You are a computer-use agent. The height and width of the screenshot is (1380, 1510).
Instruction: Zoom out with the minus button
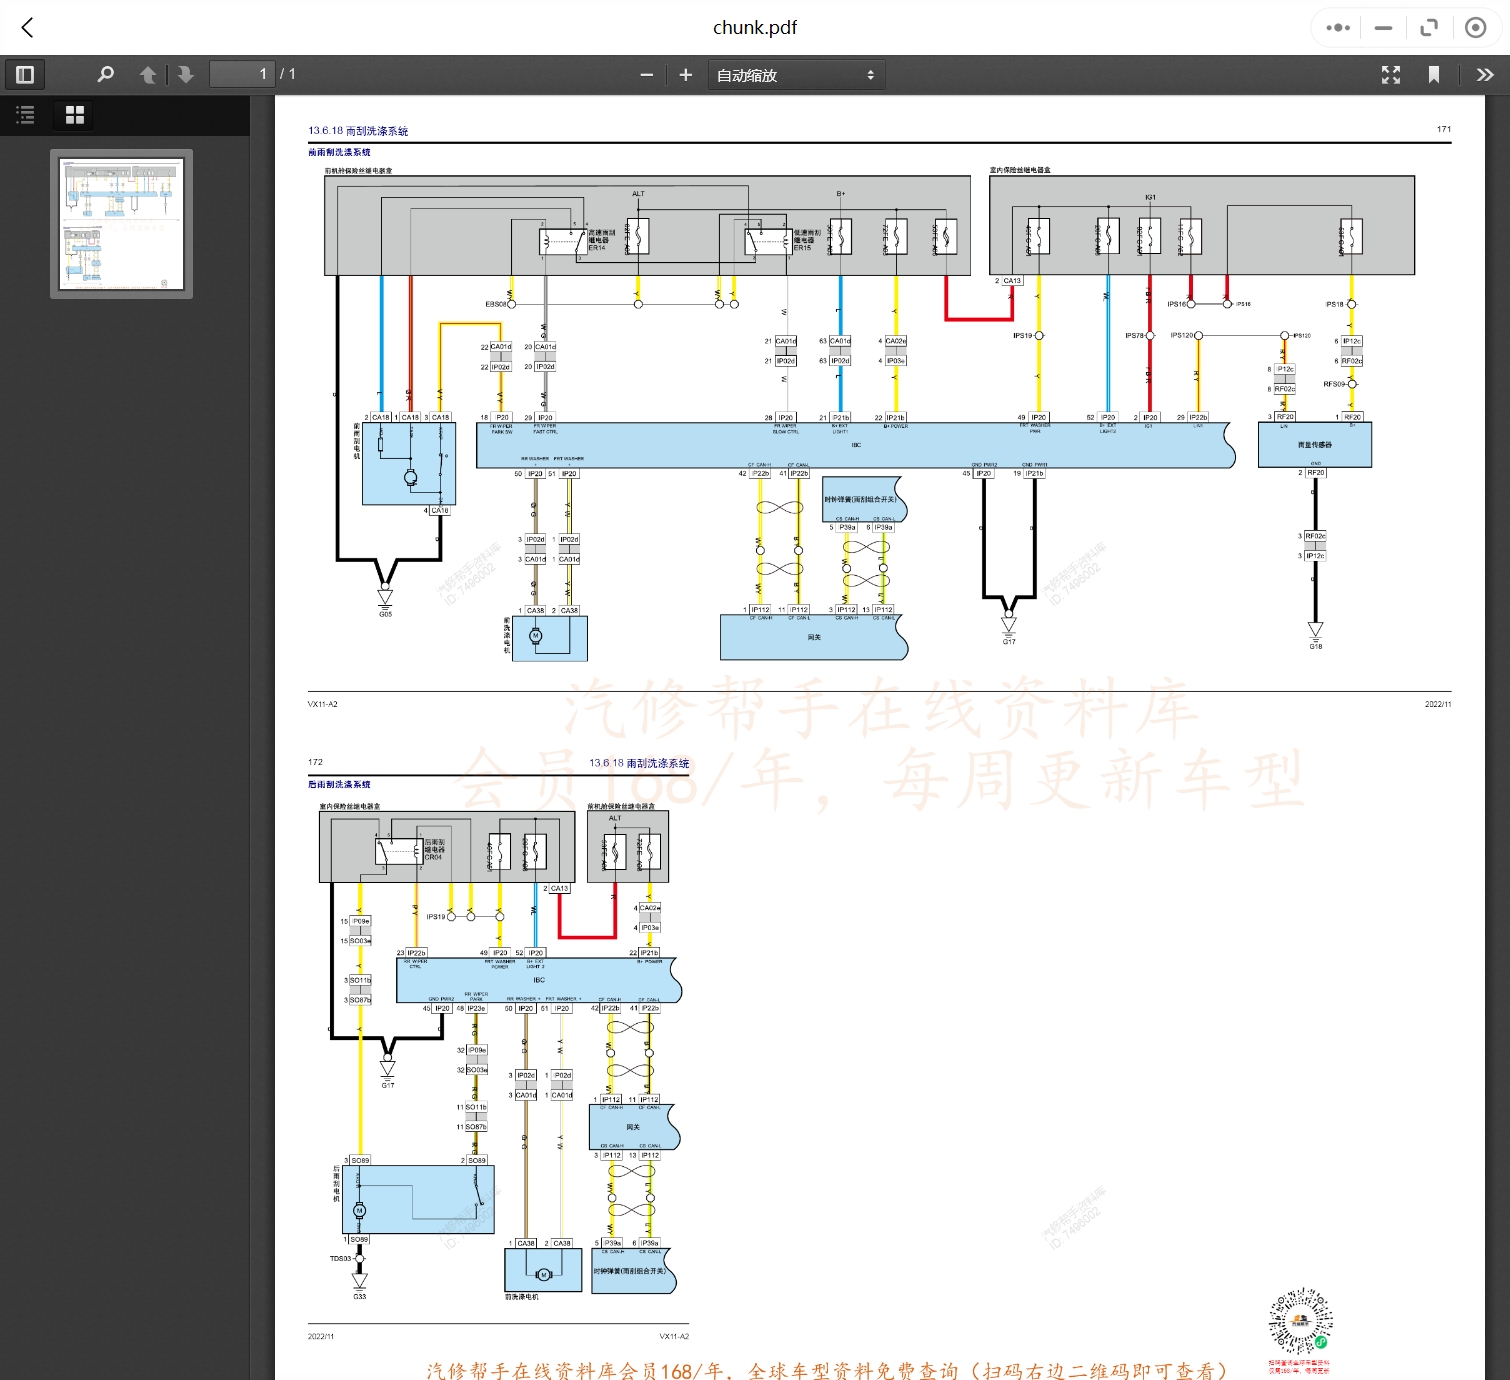tap(646, 75)
